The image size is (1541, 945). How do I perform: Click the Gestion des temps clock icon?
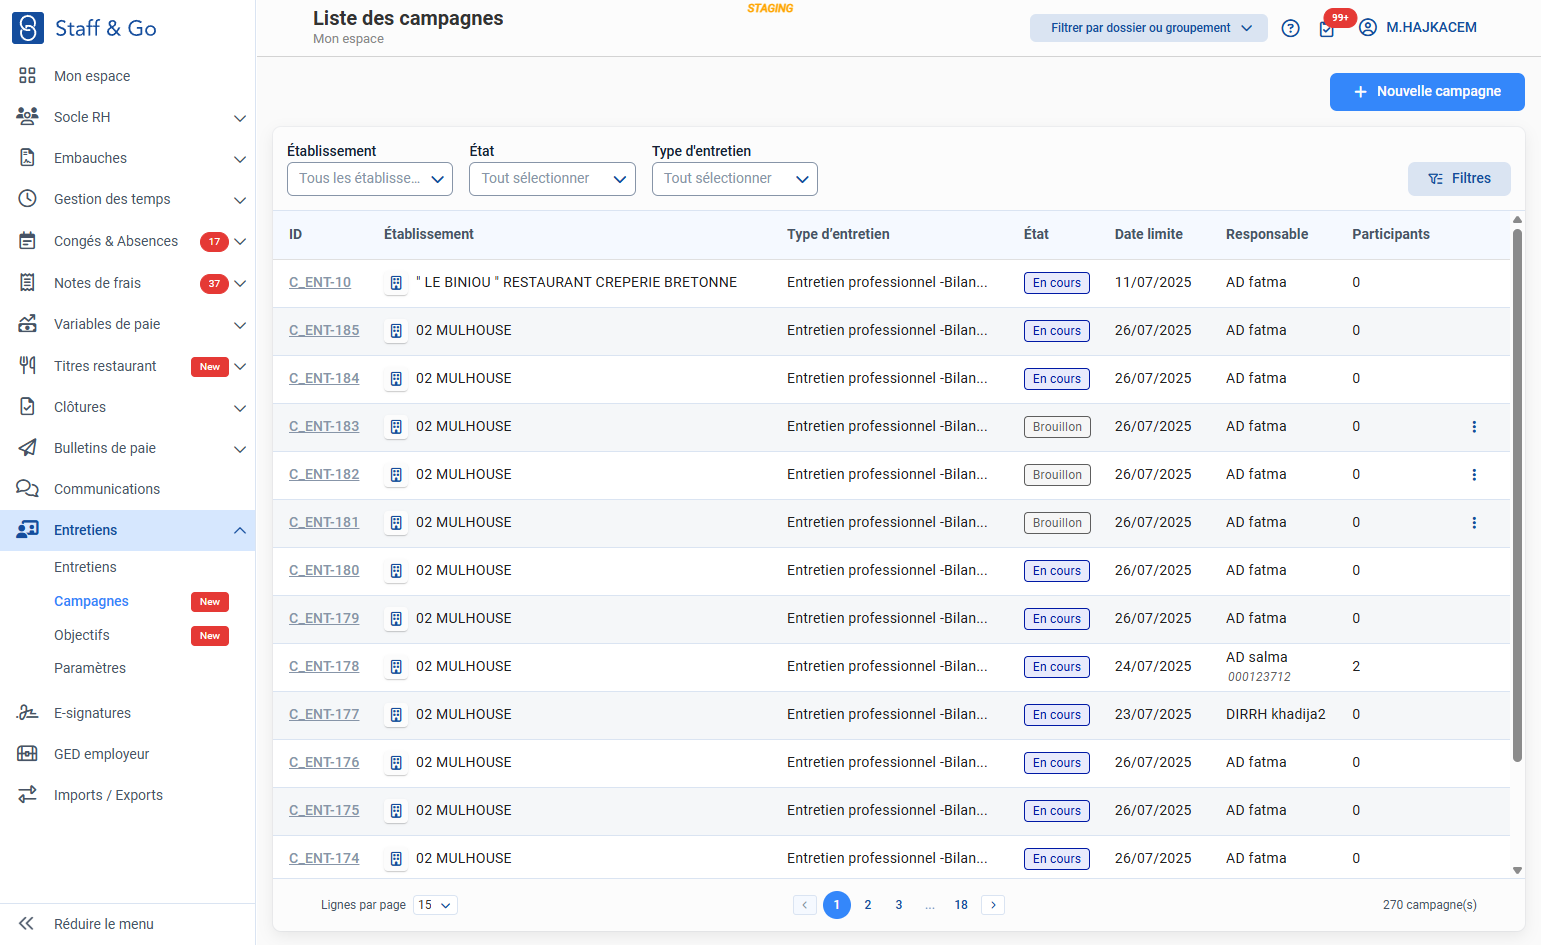tap(27, 198)
